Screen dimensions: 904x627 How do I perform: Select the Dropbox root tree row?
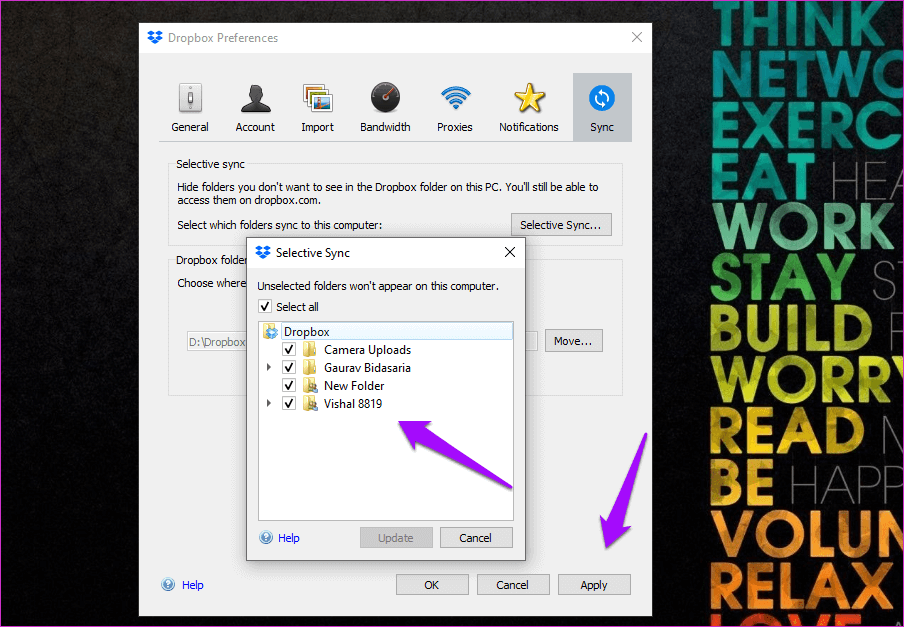[x=386, y=331]
